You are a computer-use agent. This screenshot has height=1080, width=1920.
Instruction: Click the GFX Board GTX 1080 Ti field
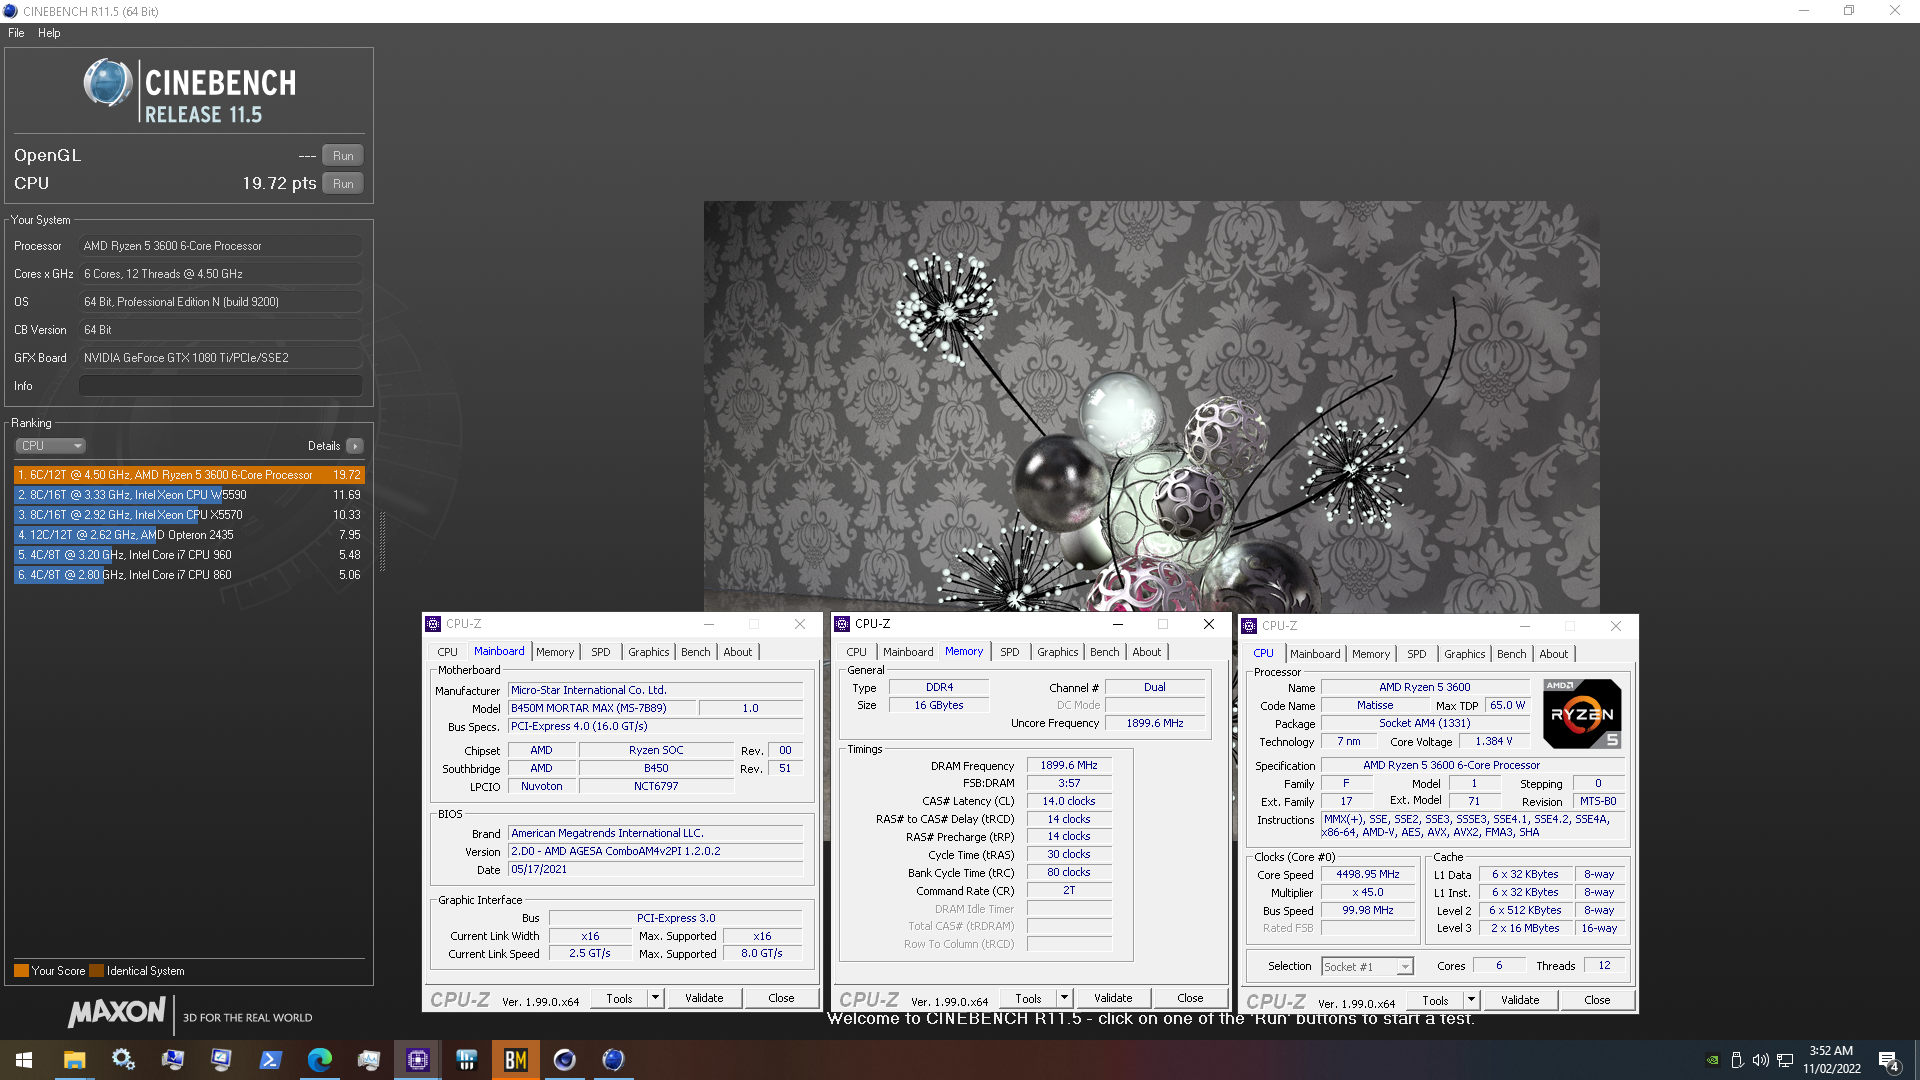[x=221, y=358]
